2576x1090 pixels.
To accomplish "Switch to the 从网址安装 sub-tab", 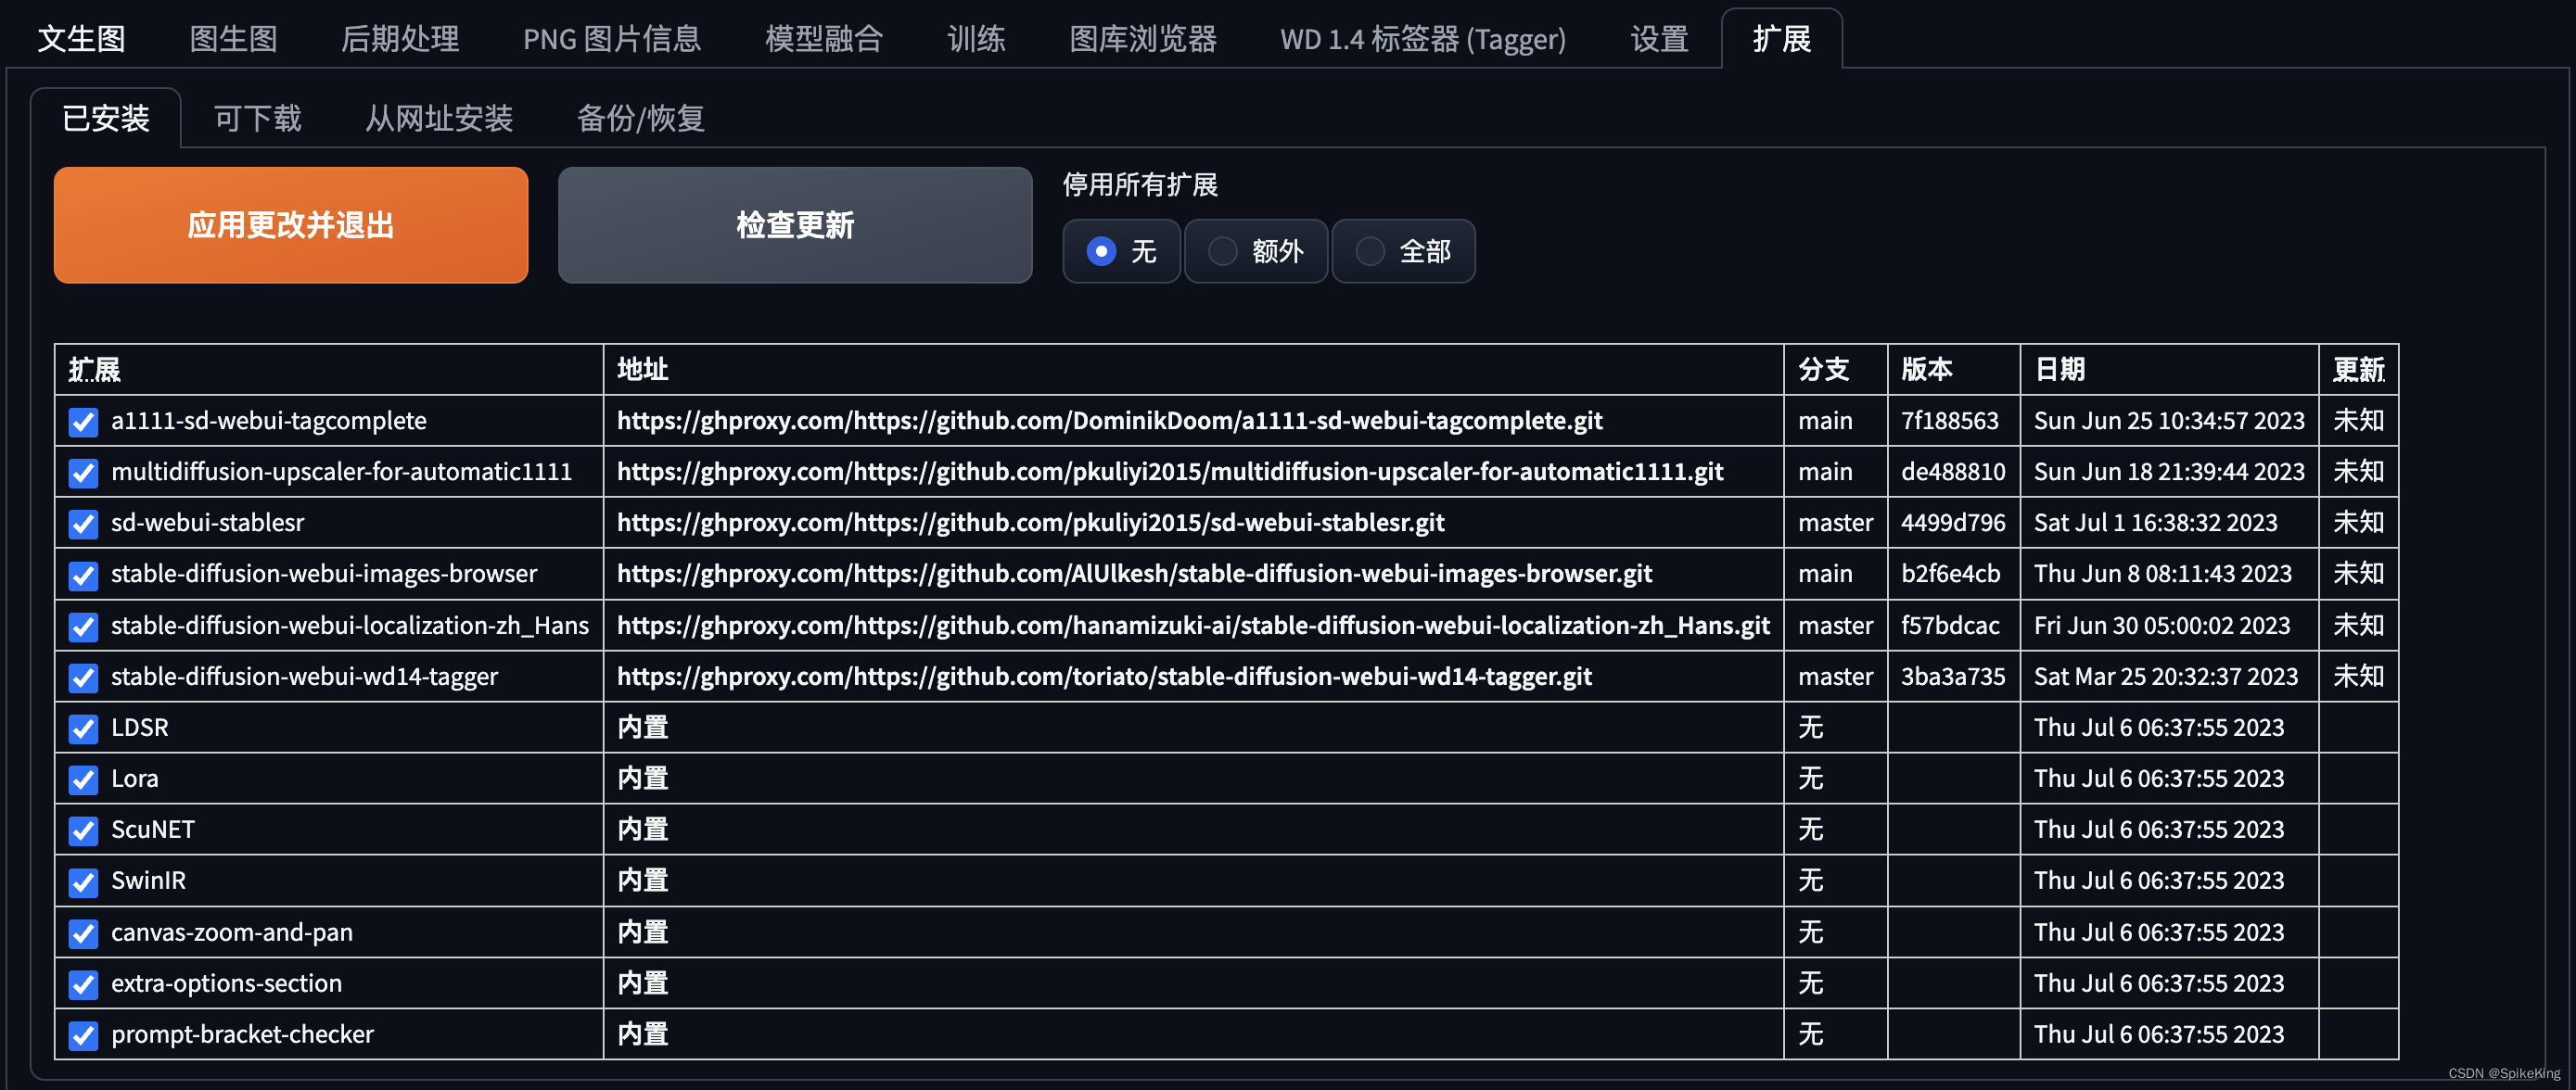I will 438,119.
